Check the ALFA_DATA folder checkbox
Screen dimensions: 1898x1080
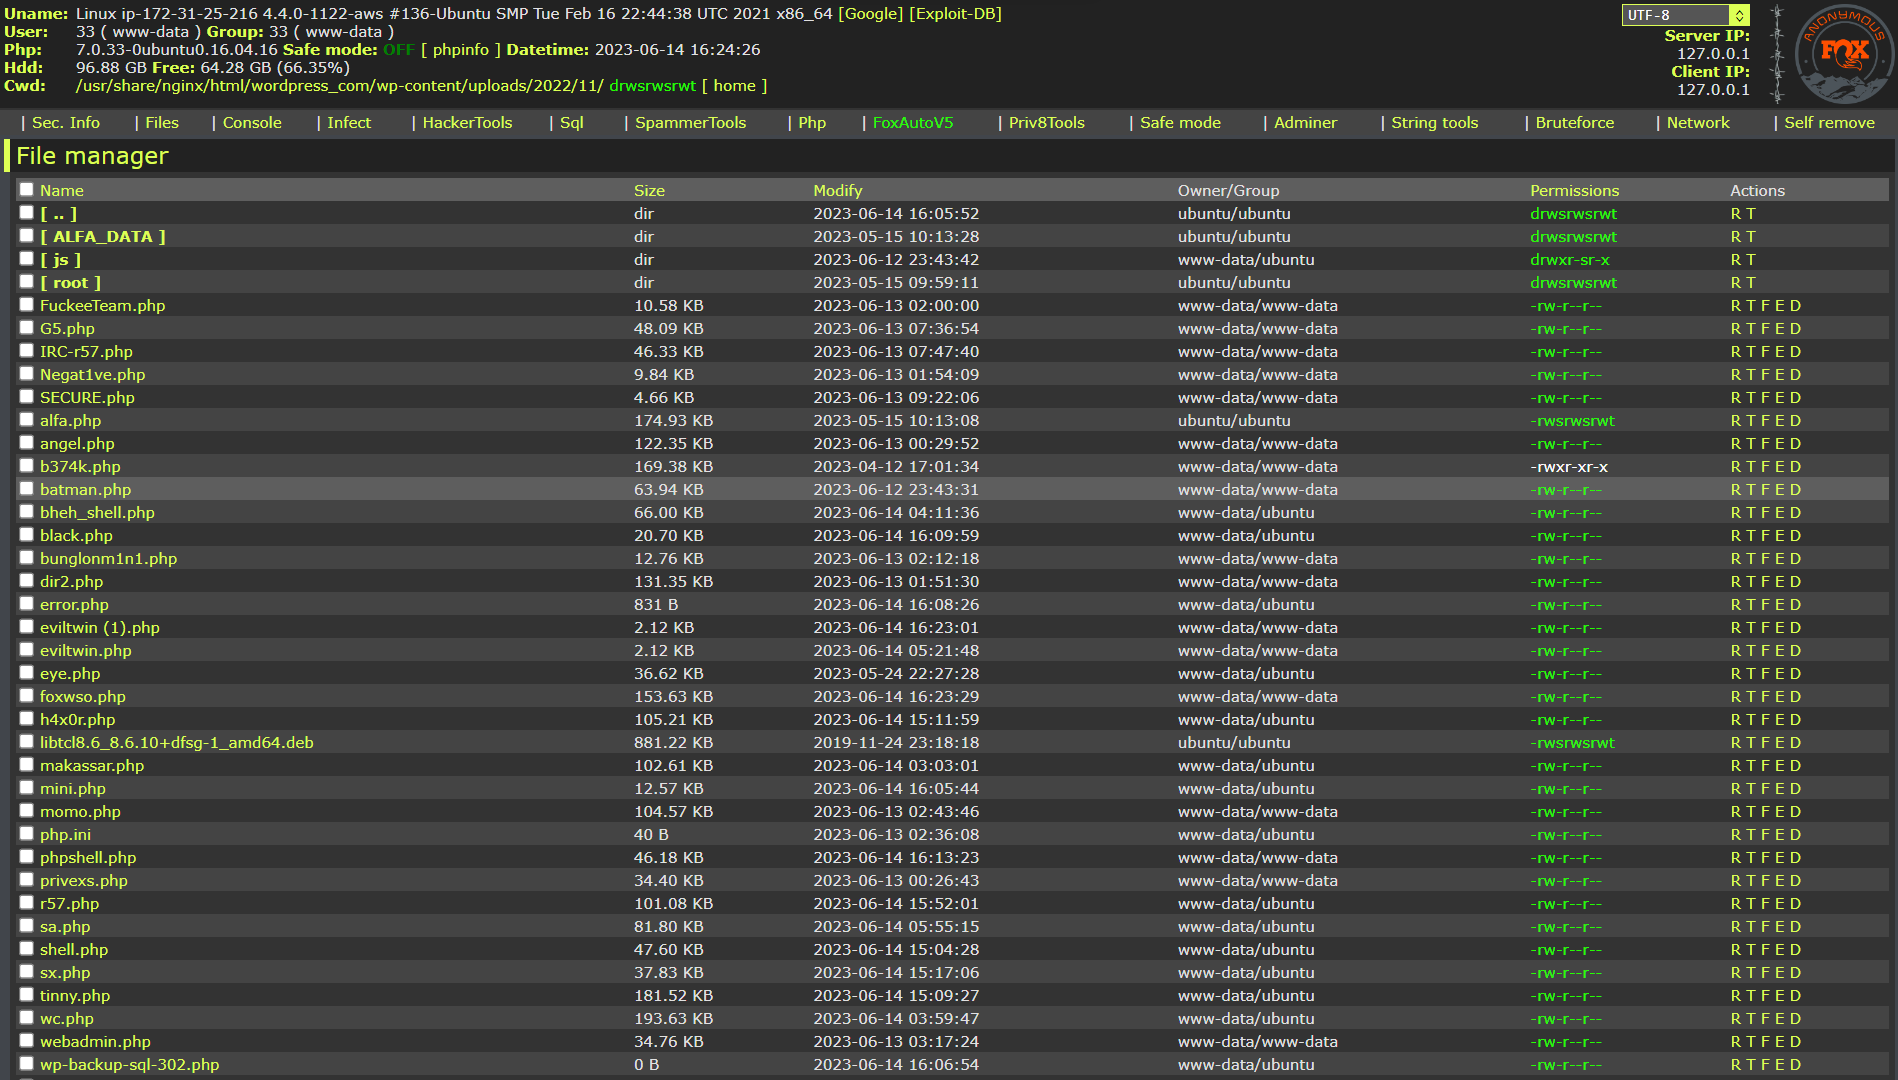27,236
